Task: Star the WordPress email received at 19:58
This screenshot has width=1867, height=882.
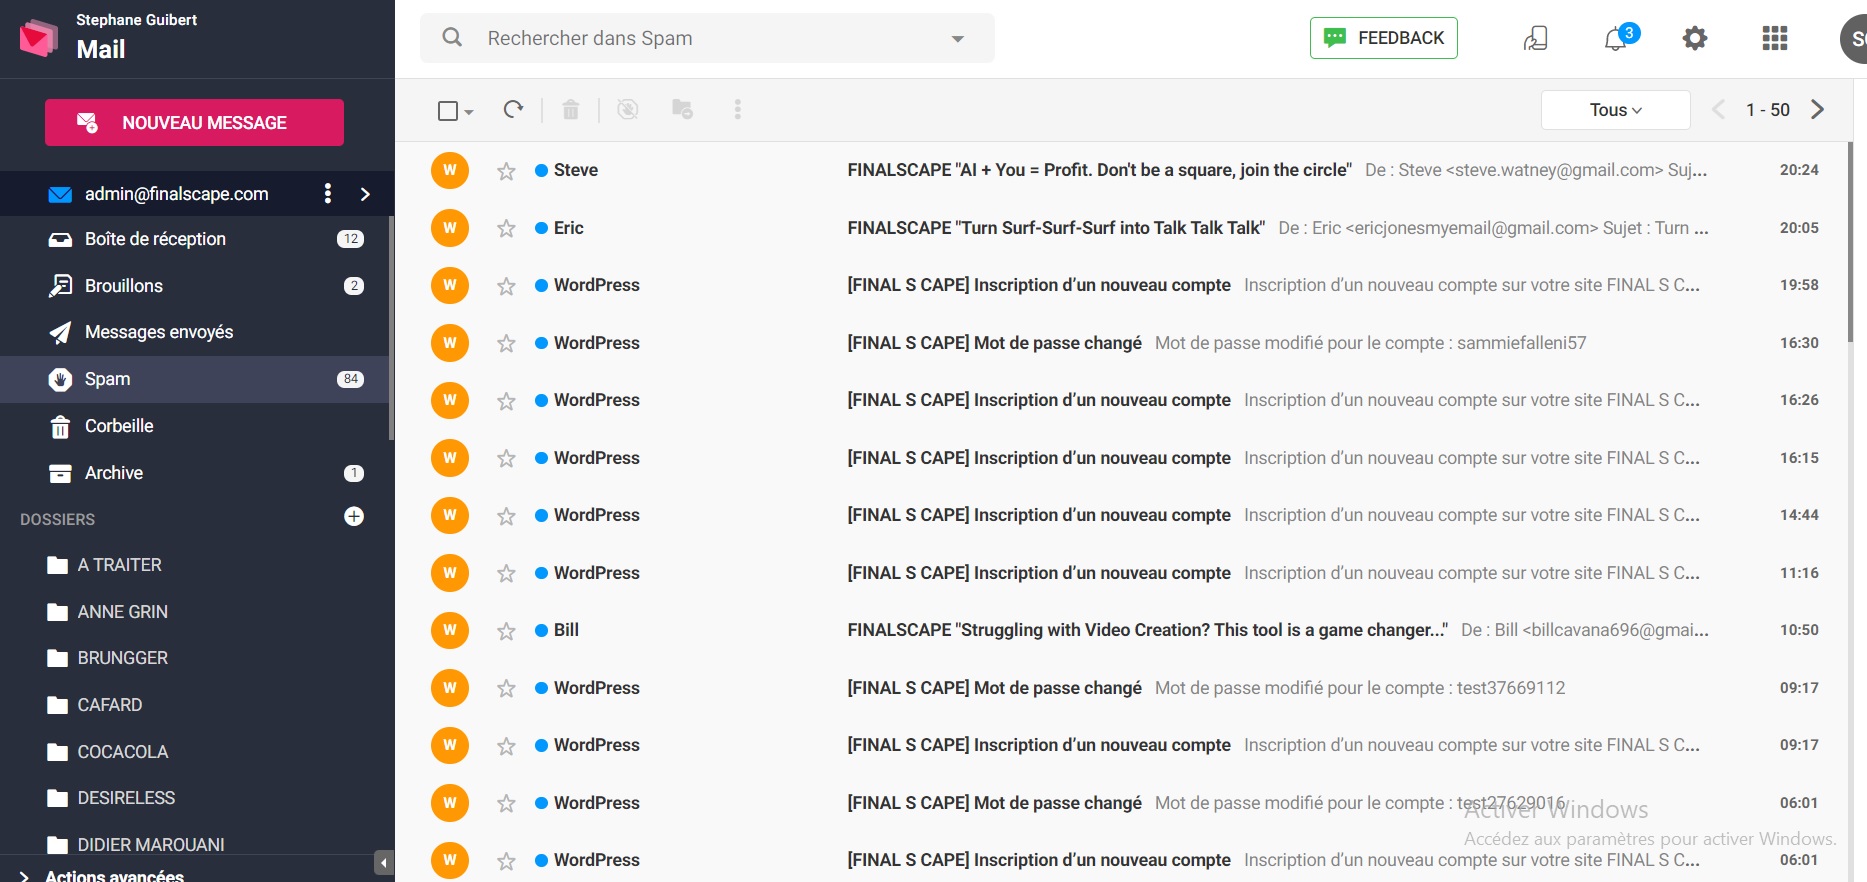Action: click(506, 286)
